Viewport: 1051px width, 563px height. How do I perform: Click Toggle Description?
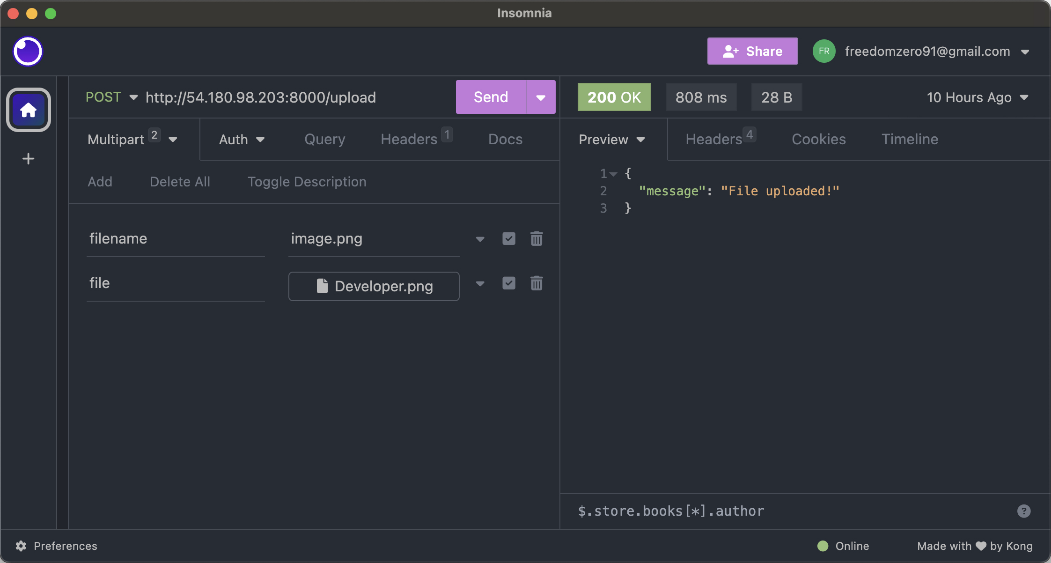(307, 182)
